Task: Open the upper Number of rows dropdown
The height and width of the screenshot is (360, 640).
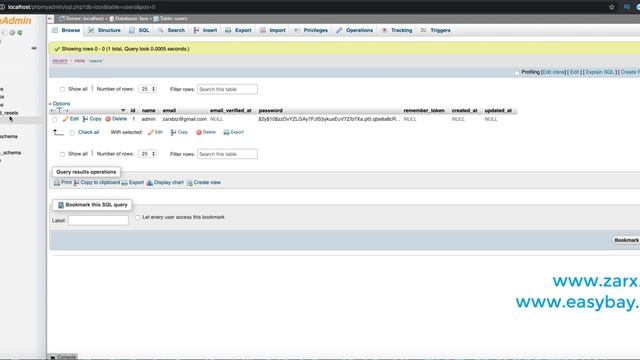Action: tap(147, 89)
